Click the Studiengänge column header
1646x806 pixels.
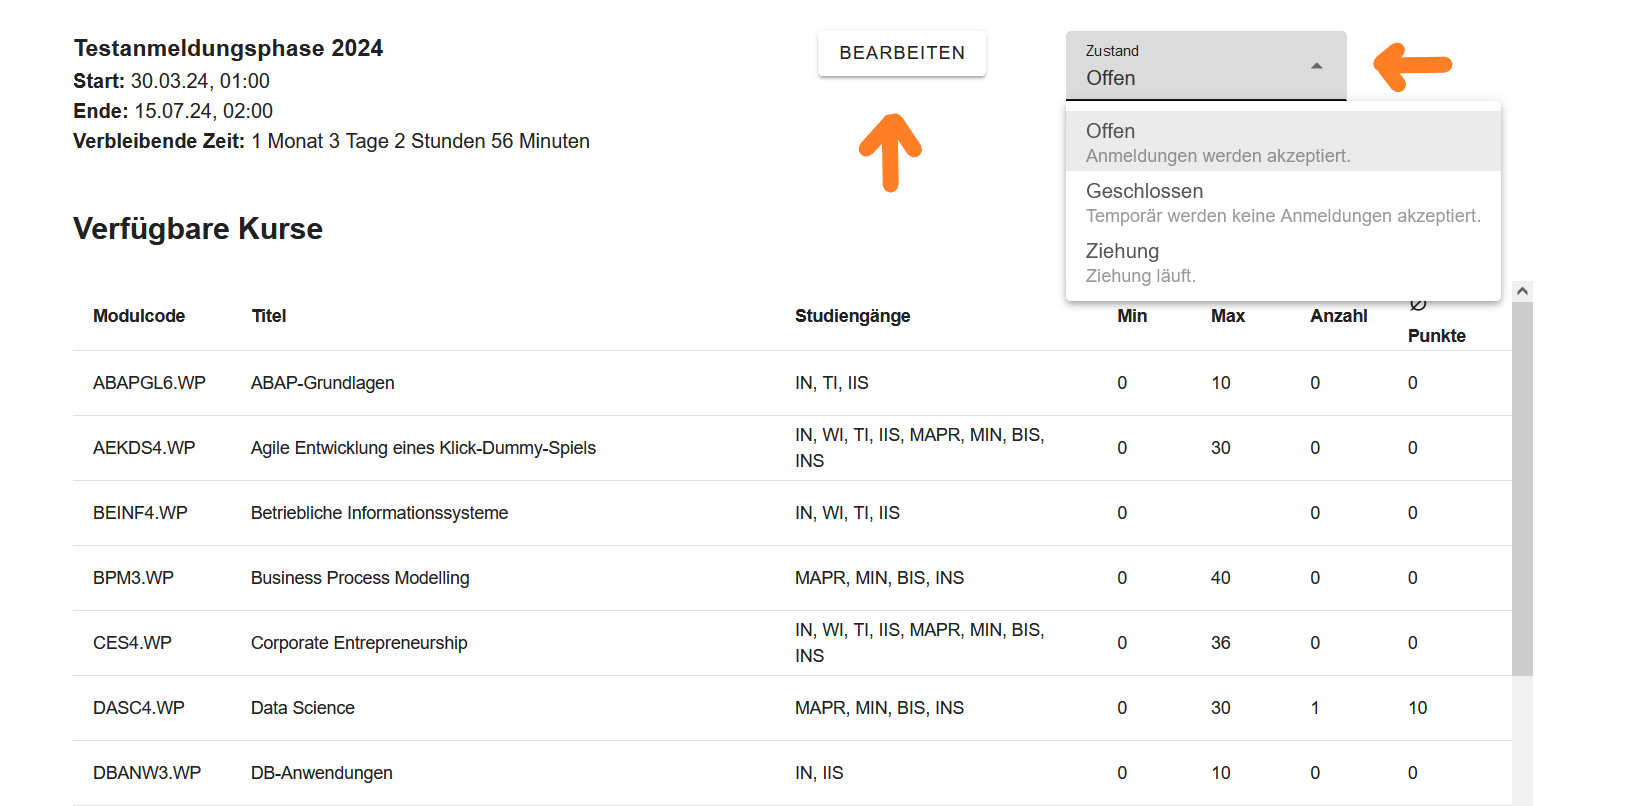pyautogui.click(x=852, y=316)
